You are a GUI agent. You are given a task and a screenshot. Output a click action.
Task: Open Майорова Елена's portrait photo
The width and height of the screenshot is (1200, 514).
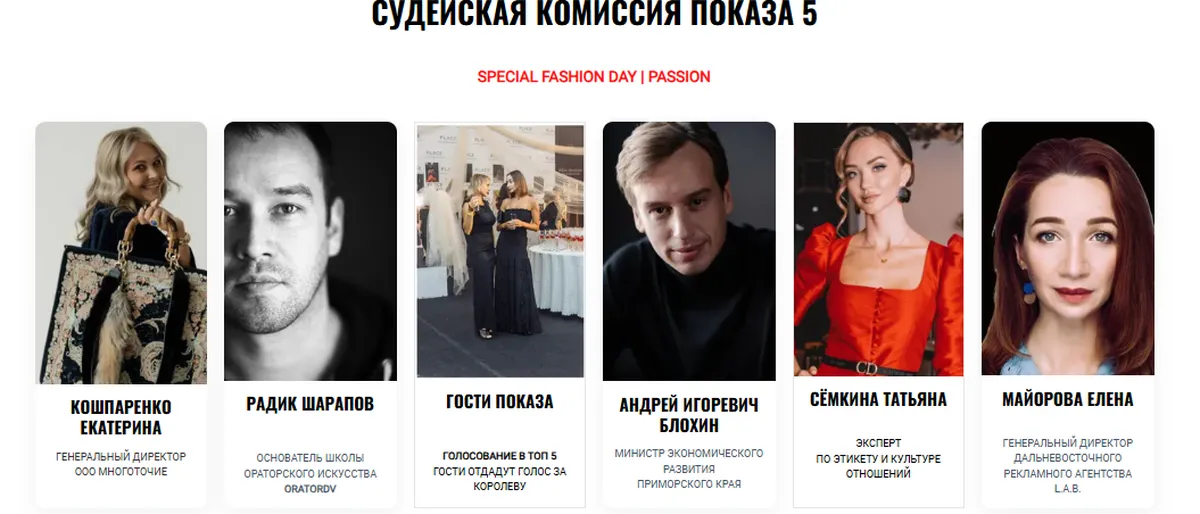point(1068,249)
